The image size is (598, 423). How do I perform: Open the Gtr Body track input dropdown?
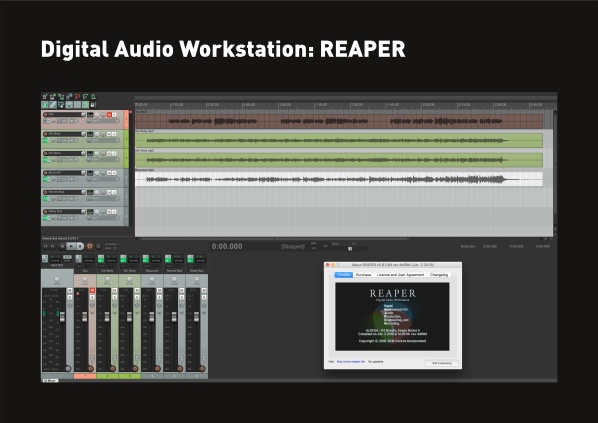[103, 140]
